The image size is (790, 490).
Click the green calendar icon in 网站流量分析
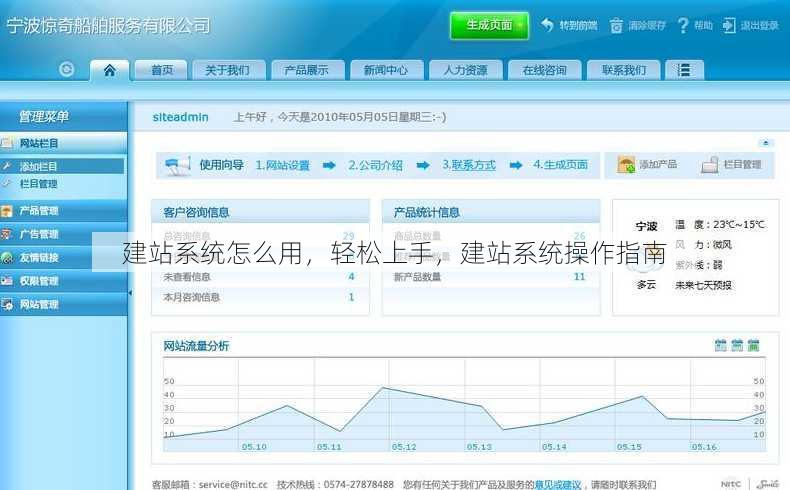[753, 345]
